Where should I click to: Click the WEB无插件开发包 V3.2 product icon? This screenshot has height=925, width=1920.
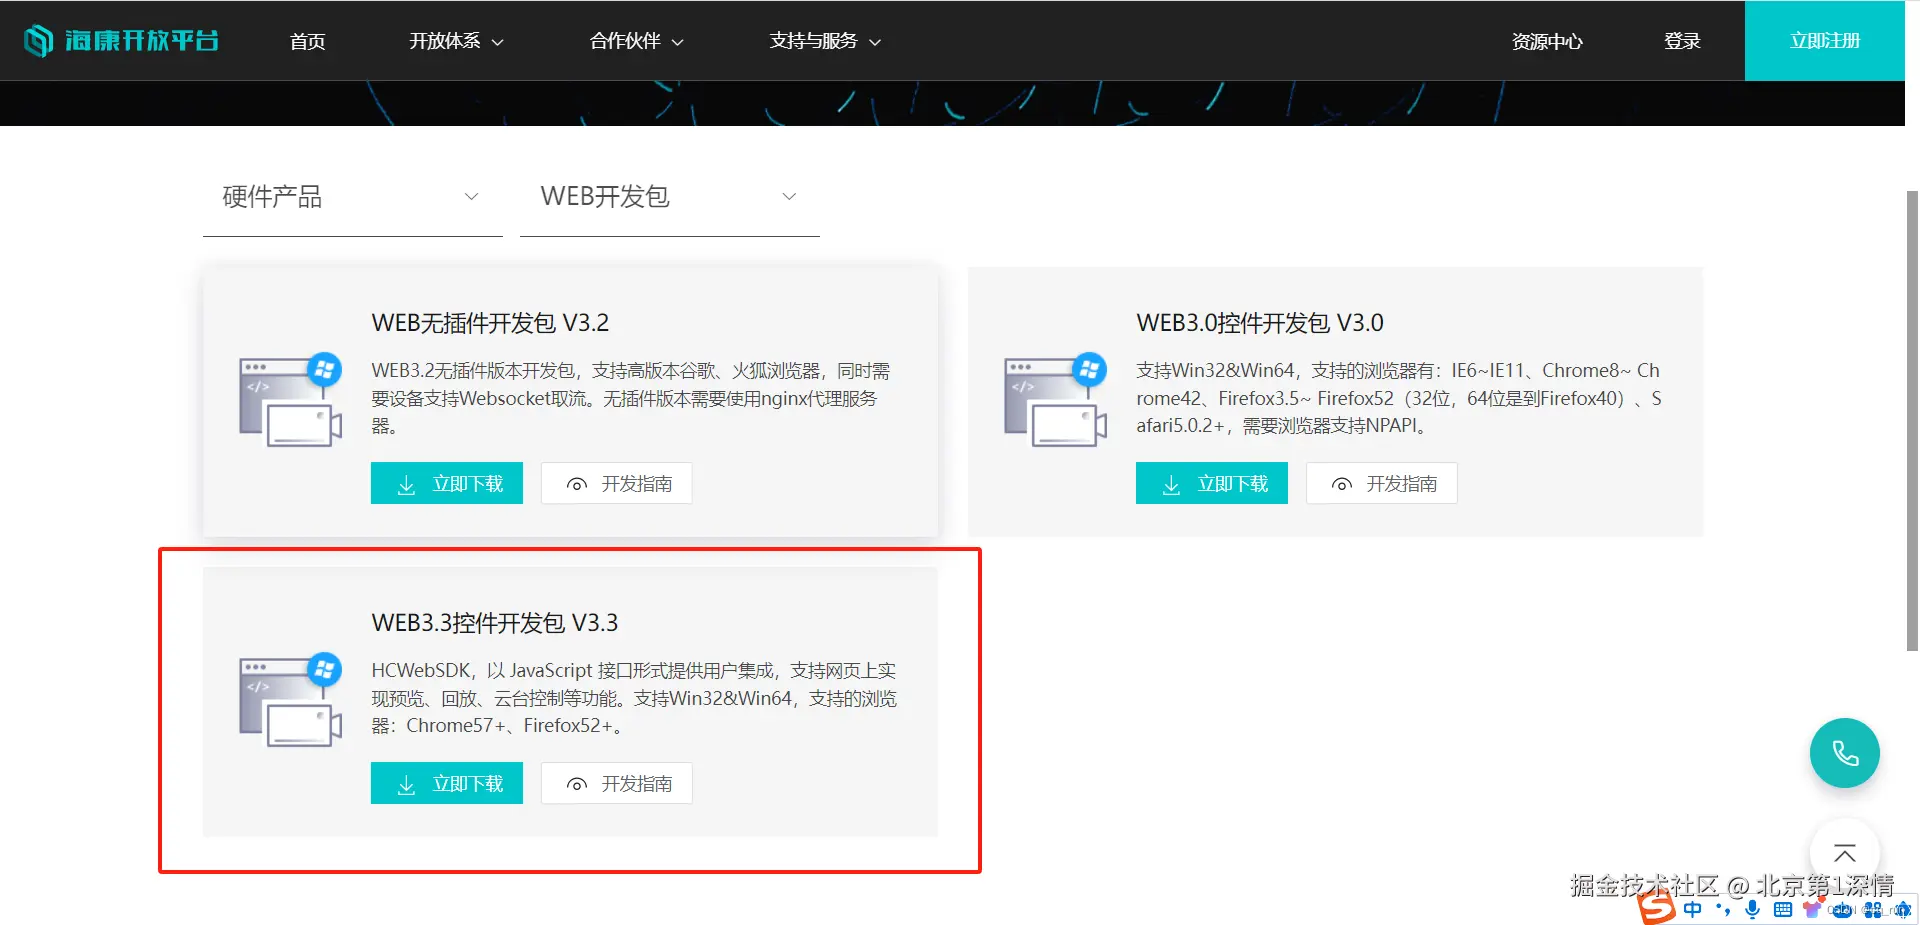(290, 399)
